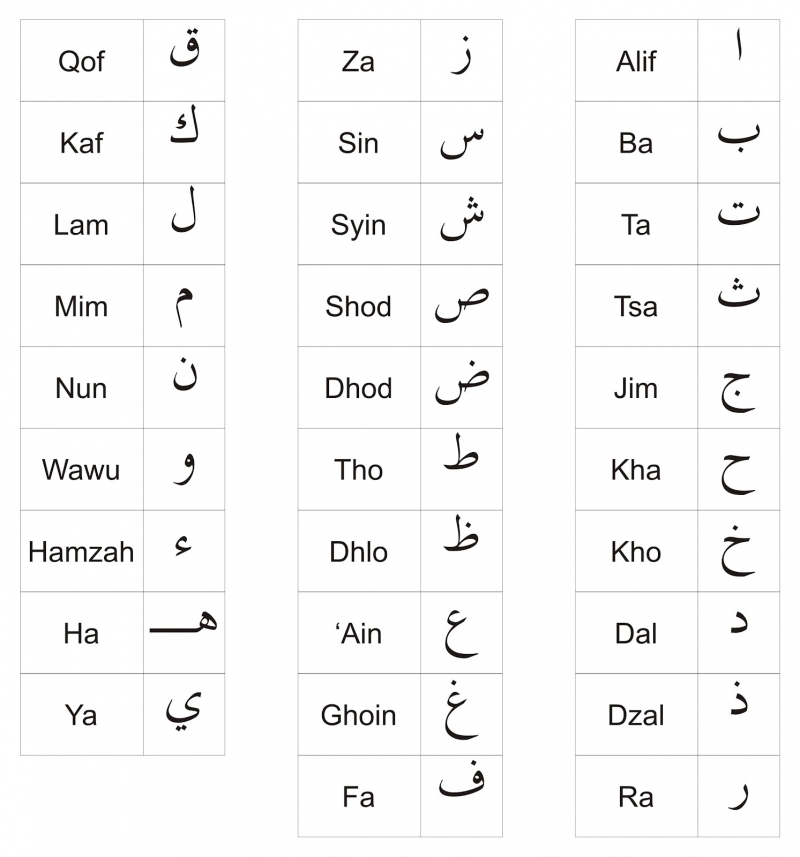Click the Arabic letter Jim glyph

coord(738,392)
